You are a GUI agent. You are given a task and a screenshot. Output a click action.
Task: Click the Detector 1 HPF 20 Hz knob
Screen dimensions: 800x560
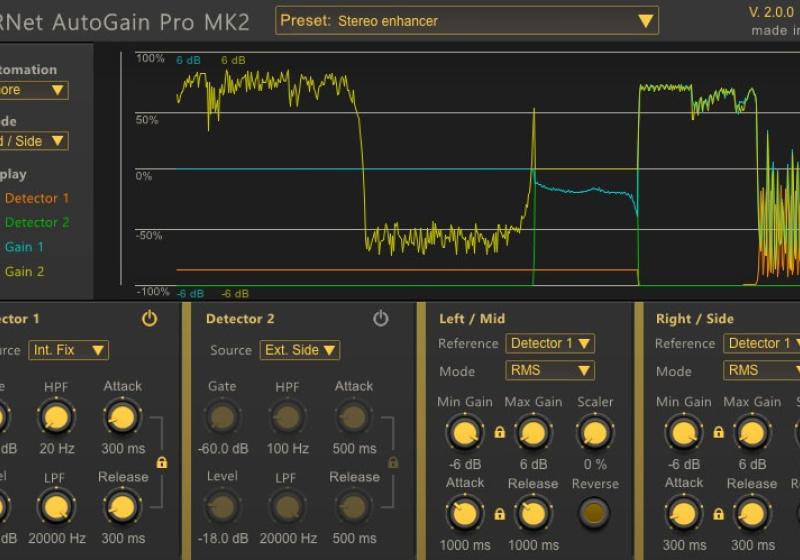click(57, 417)
